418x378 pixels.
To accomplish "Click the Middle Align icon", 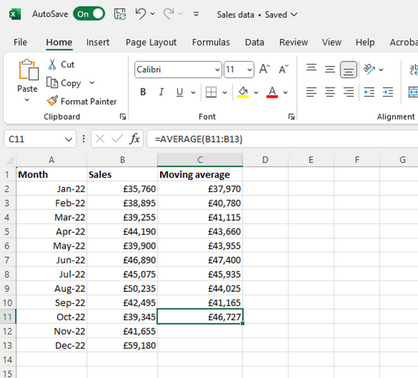I will coord(330,69).
